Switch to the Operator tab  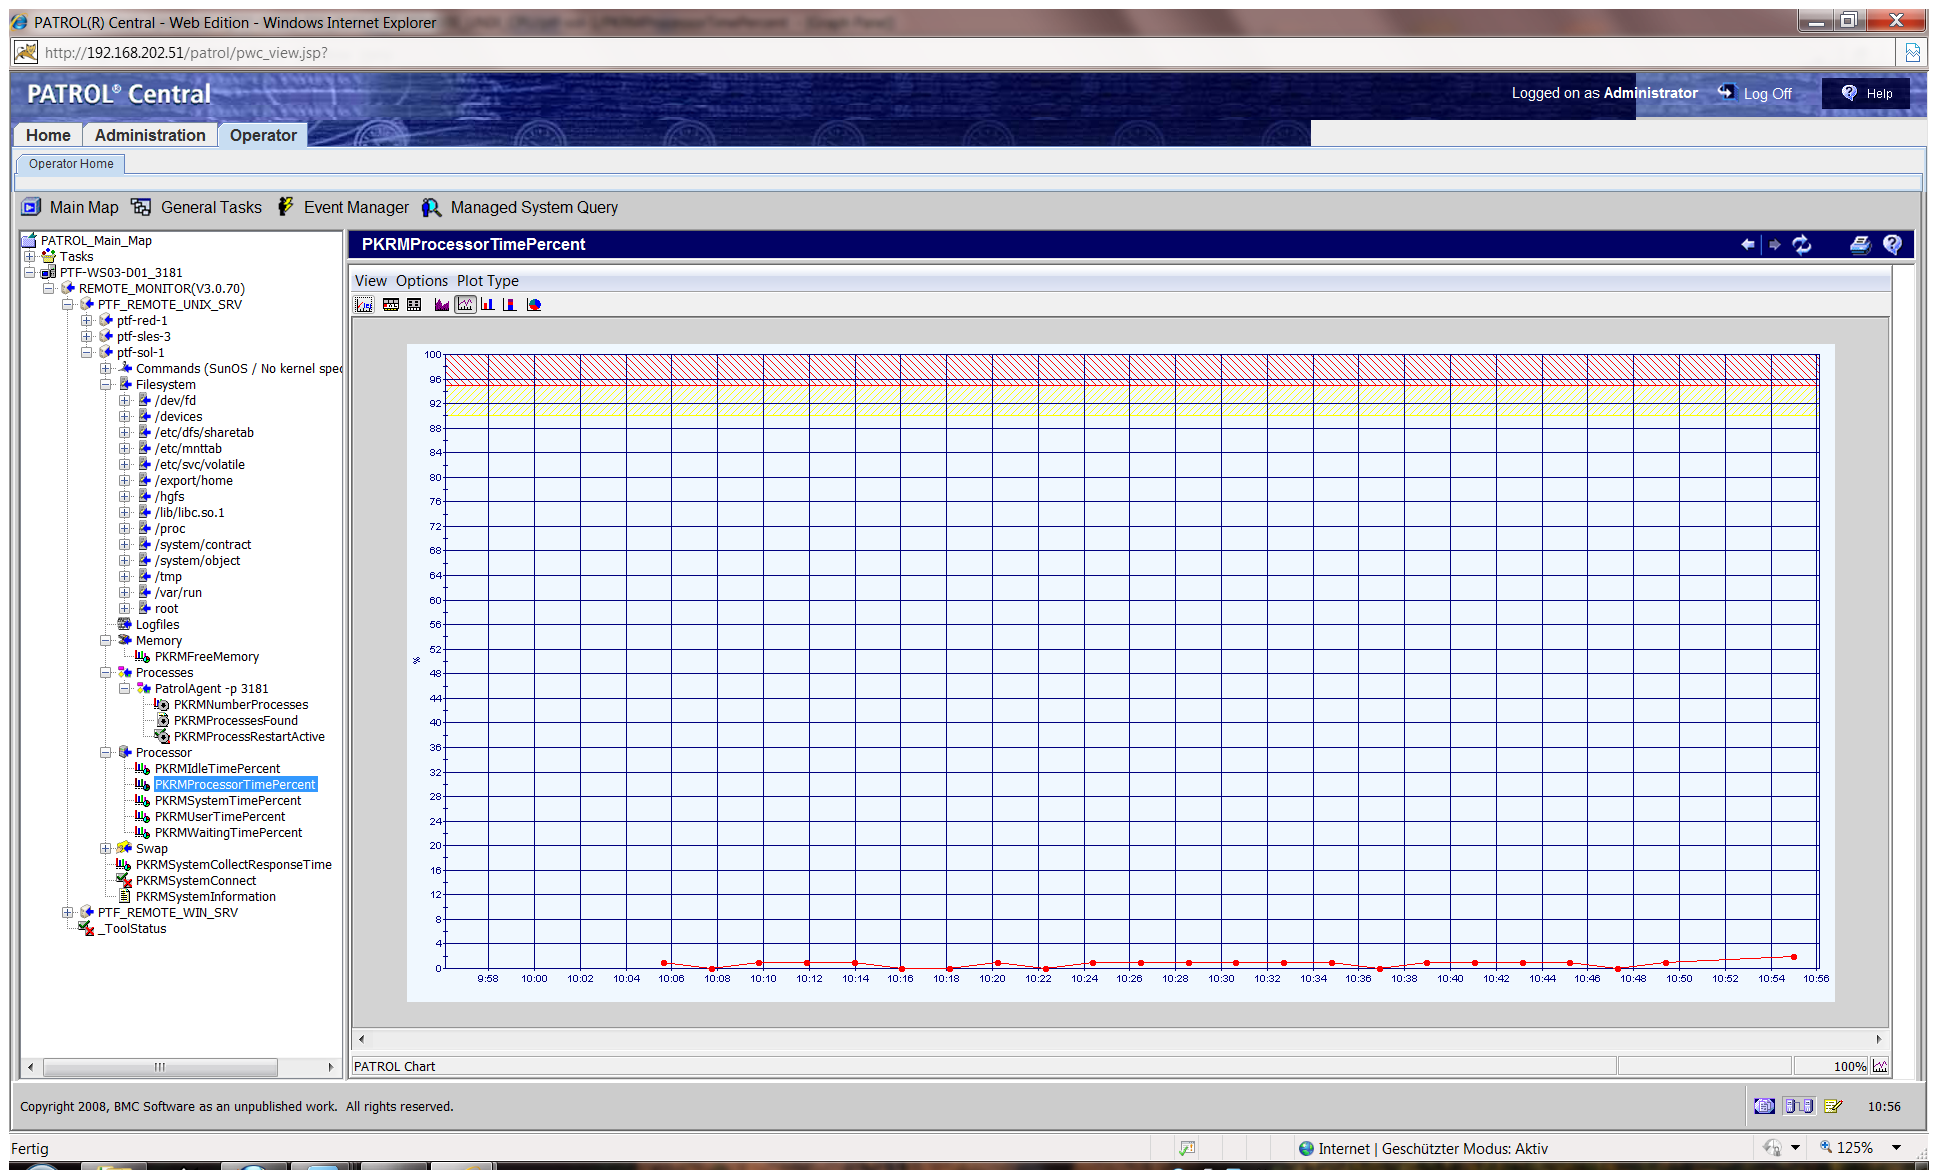click(263, 135)
